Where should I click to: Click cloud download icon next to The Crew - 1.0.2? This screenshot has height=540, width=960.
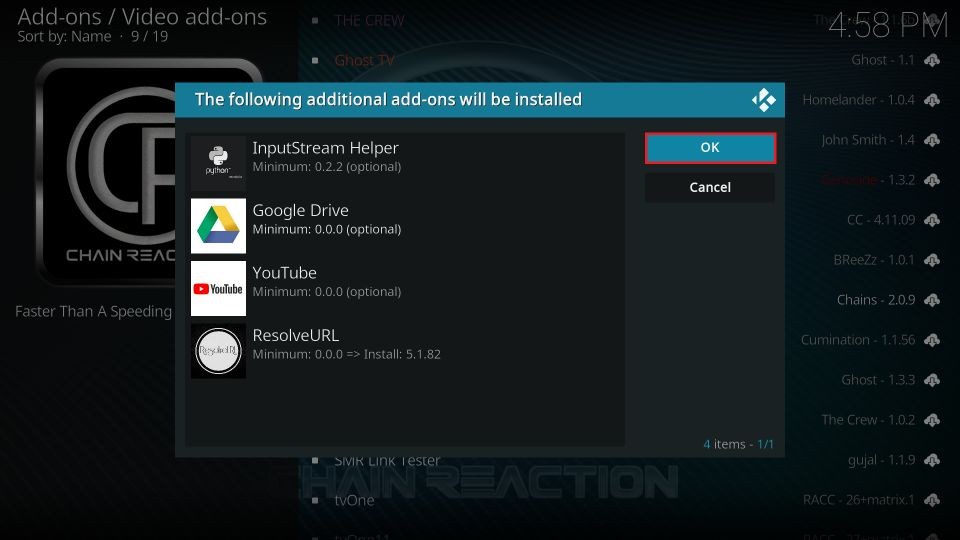[x=932, y=420]
